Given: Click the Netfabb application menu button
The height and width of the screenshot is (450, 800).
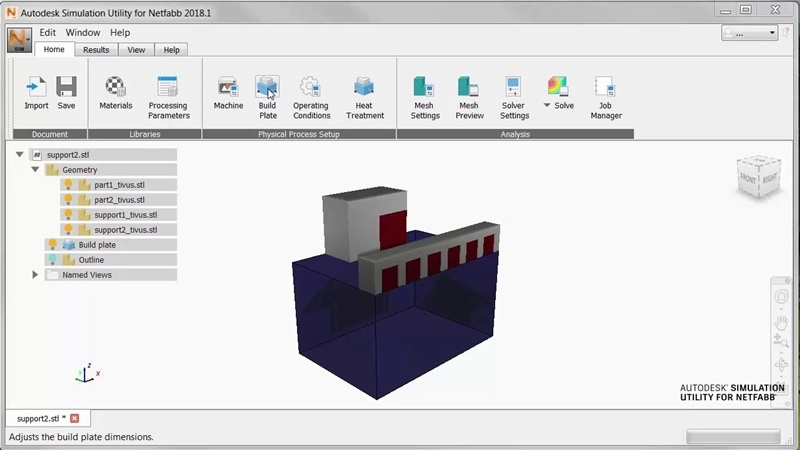Looking at the screenshot, I should pos(19,40).
